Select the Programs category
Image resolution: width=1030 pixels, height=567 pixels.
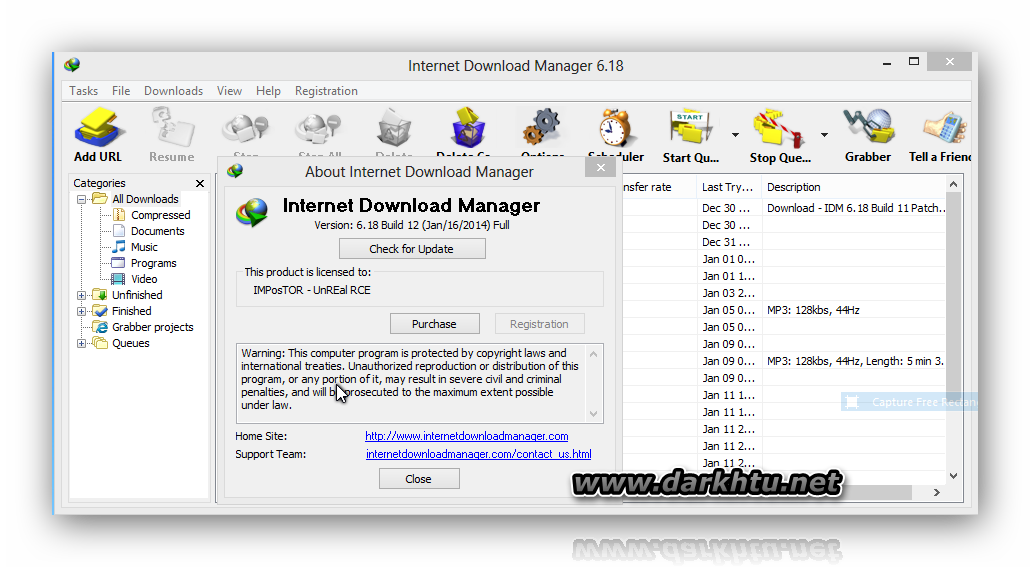tap(153, 263)
